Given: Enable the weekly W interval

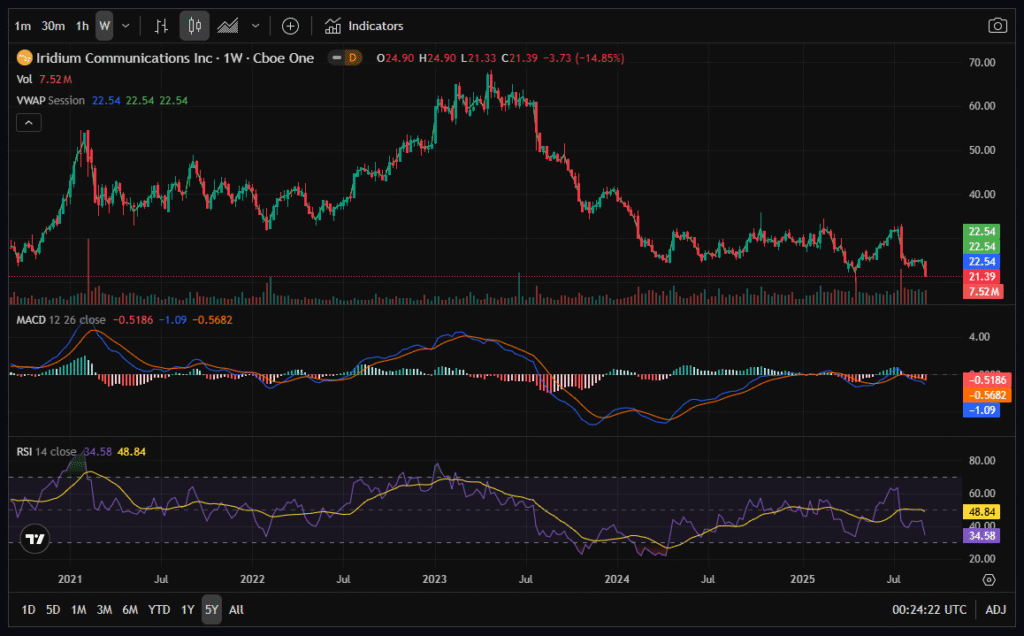Looking at the screenshot, I should (x=104, y=25).
